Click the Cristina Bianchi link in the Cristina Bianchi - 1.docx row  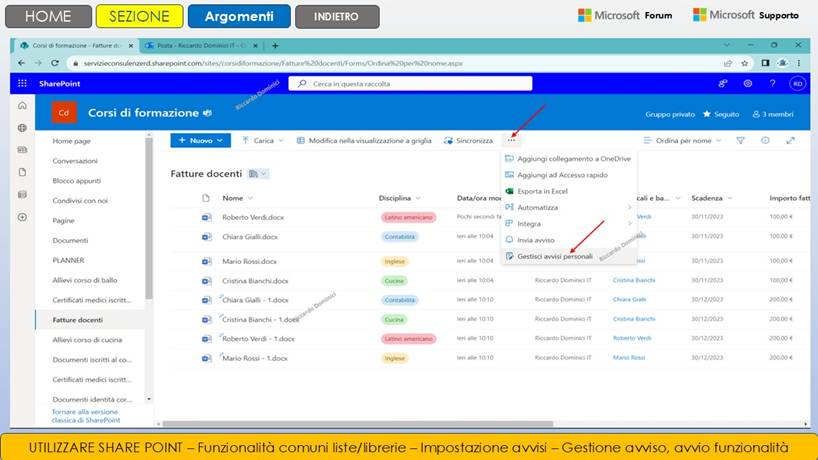tap(634, 319)
